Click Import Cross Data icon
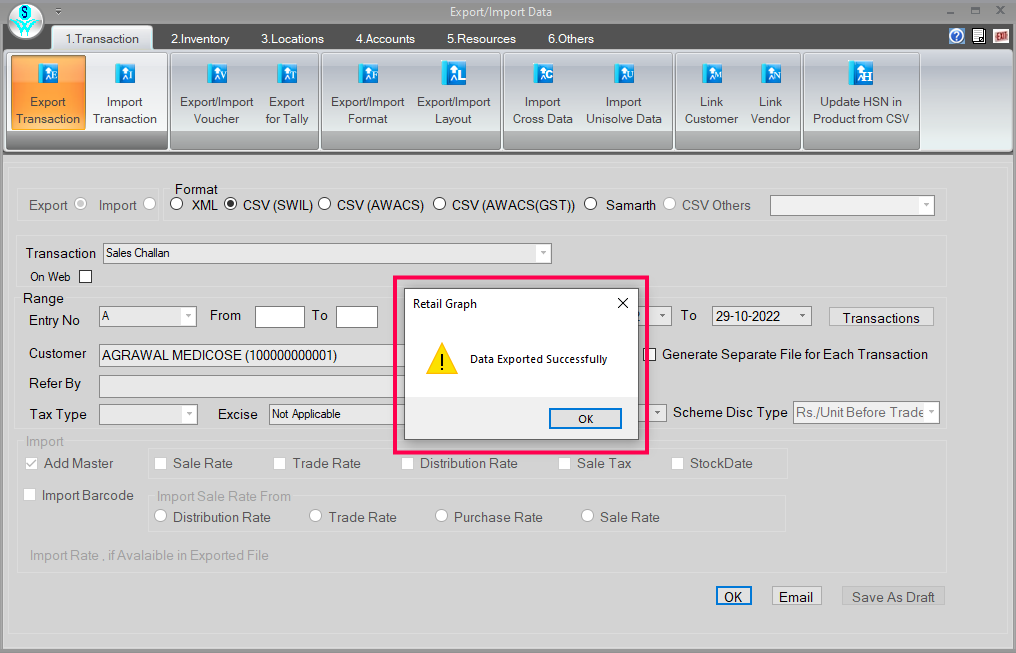Image resolution: width=1016 pixels, height=653 pixels. (542, 93)
